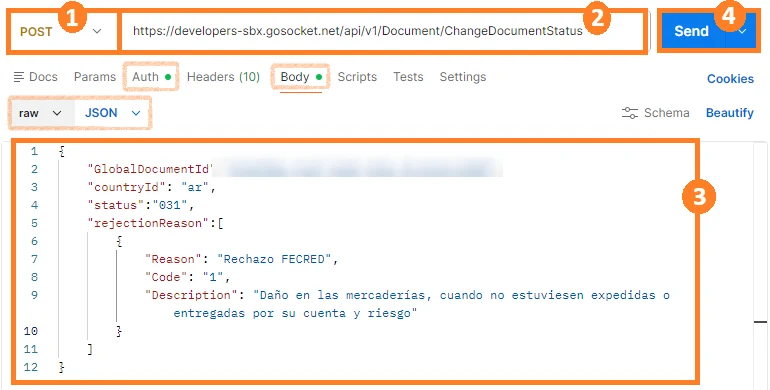Open the Cookies link

click(x=730, y=79)
